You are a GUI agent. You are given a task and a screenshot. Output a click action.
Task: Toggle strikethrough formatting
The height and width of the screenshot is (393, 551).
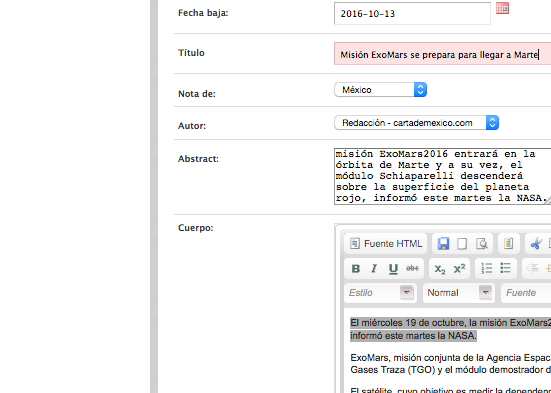click(412, 269)
